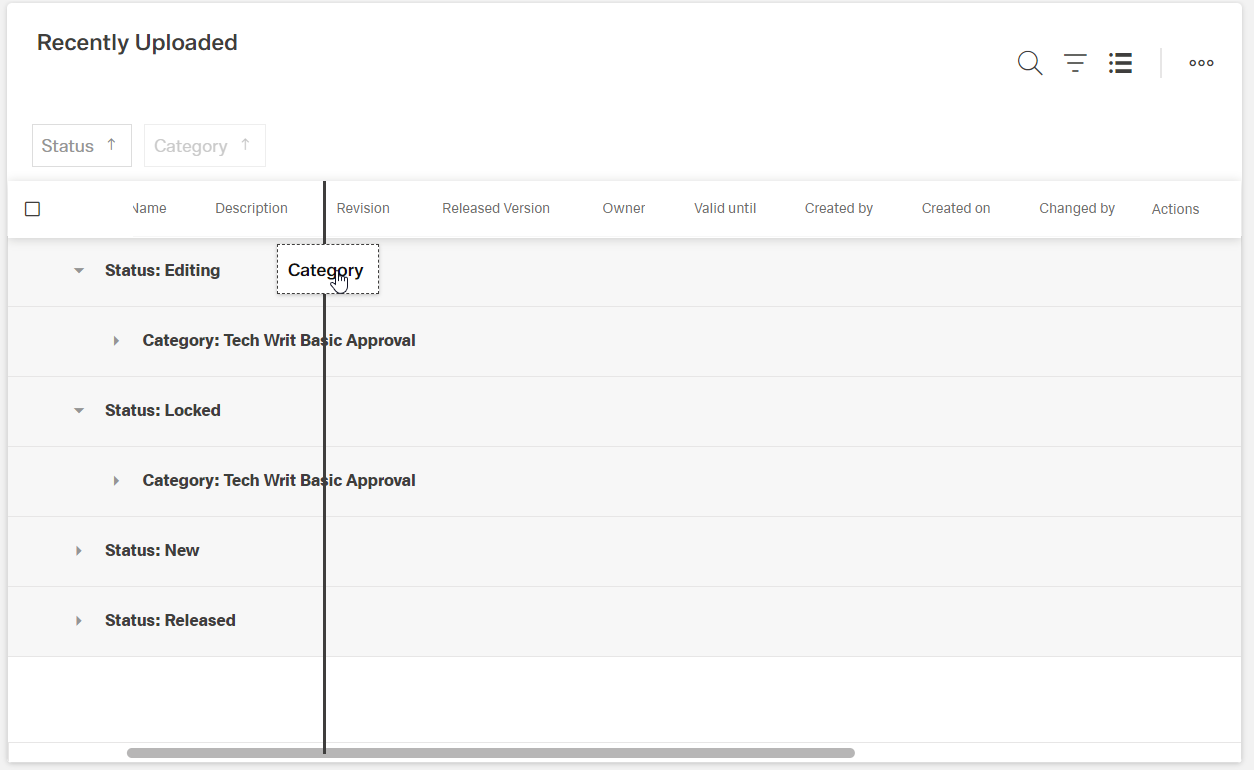Expand the Status: Released group

(x=79, y=621)
